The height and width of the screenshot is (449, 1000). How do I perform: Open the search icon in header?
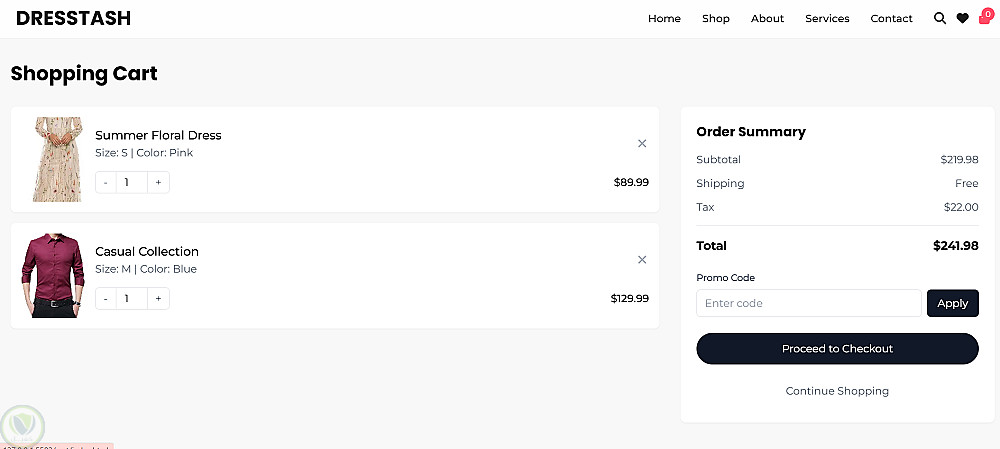click(939, 18)
